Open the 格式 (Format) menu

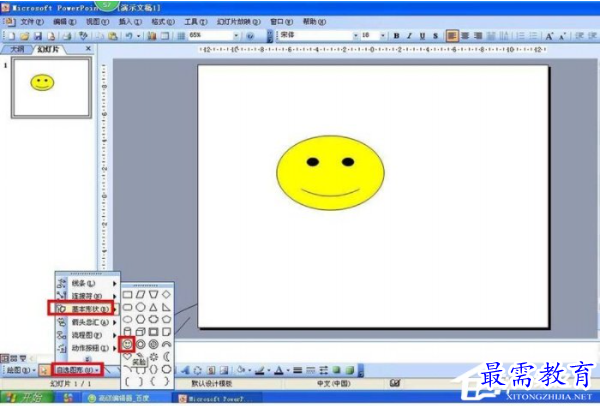click(163, 22)
